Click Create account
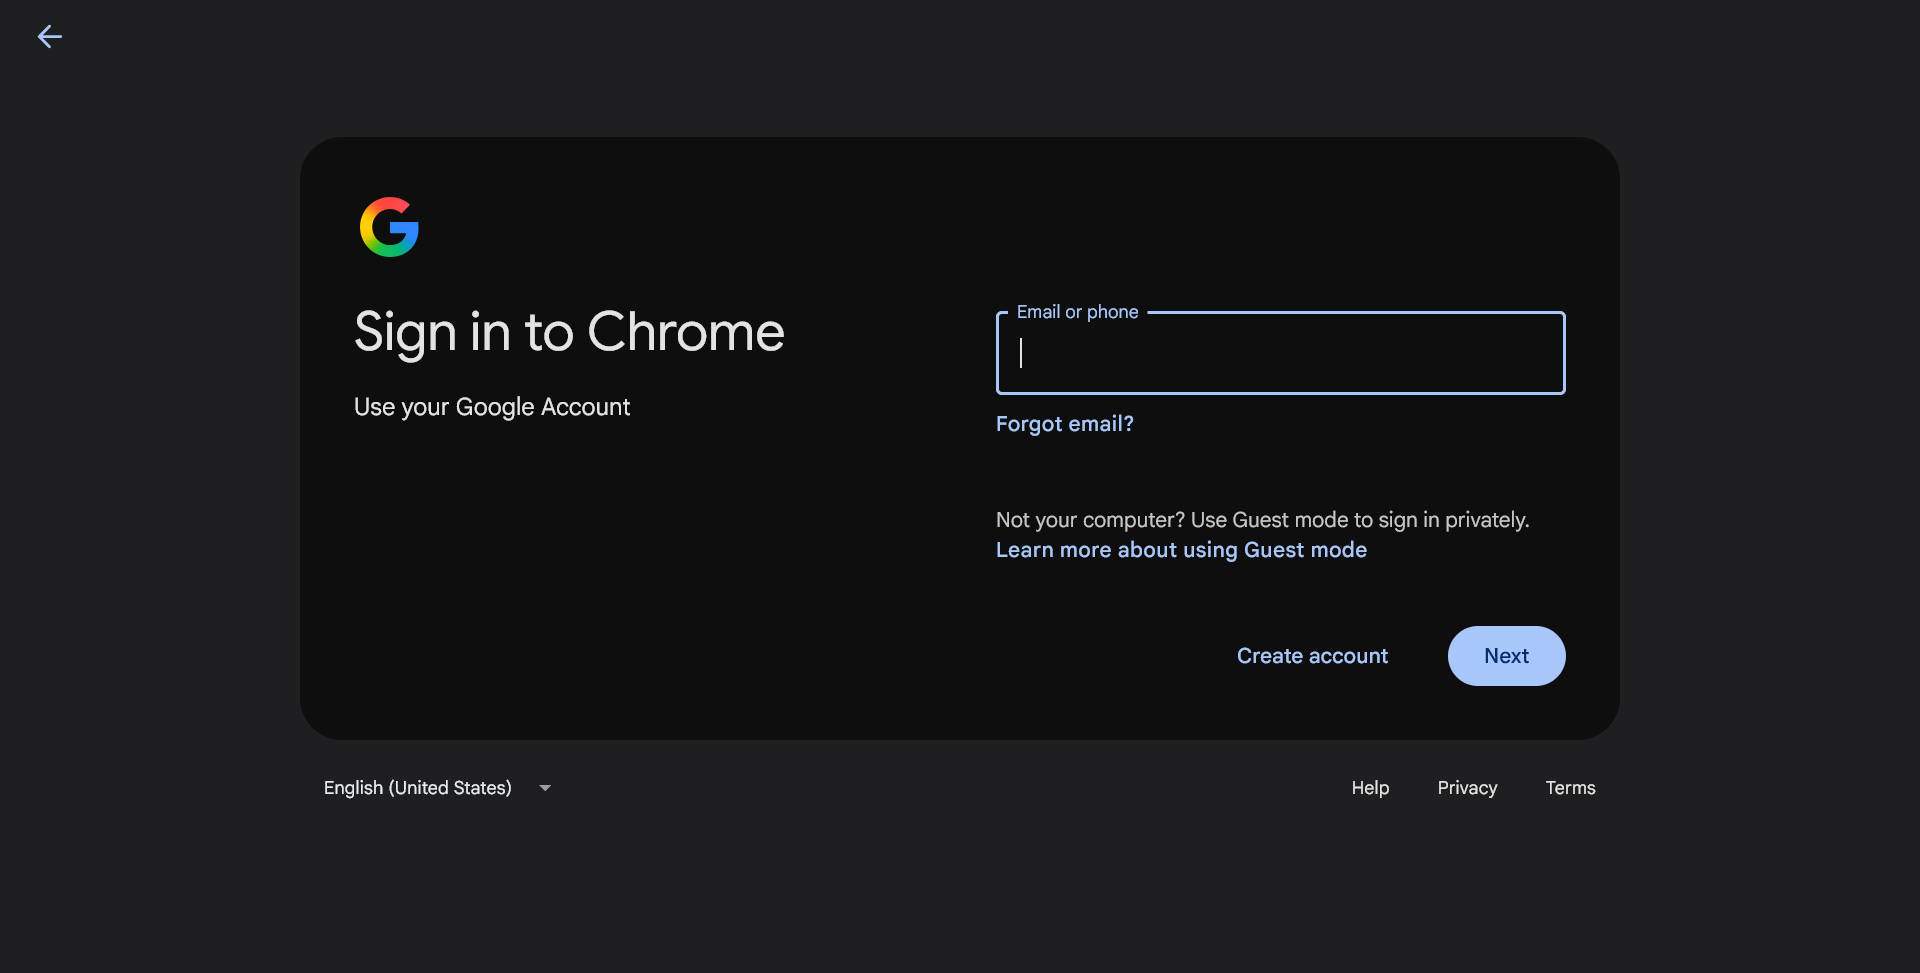1920x973 pixels. click(x=1312, y=656)
